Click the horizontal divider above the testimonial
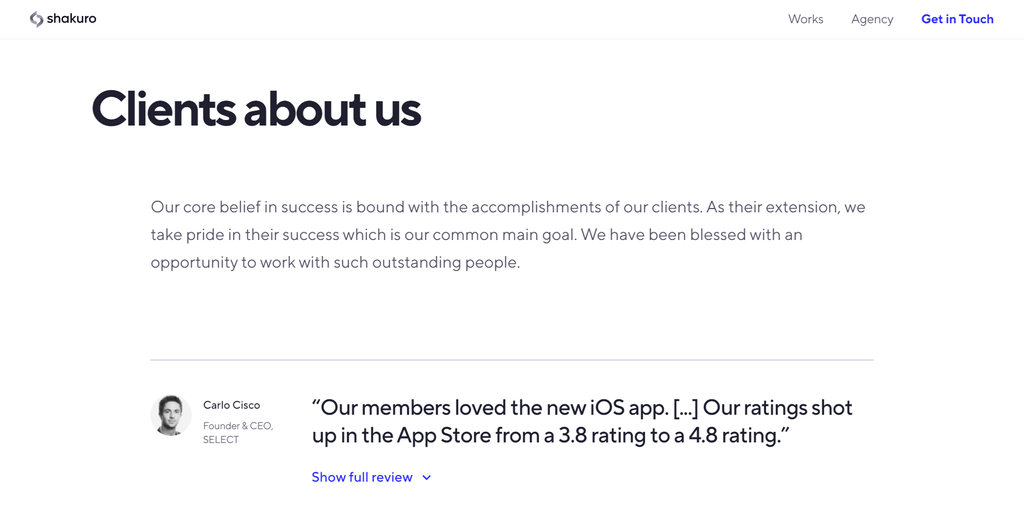 pos(511,360)
